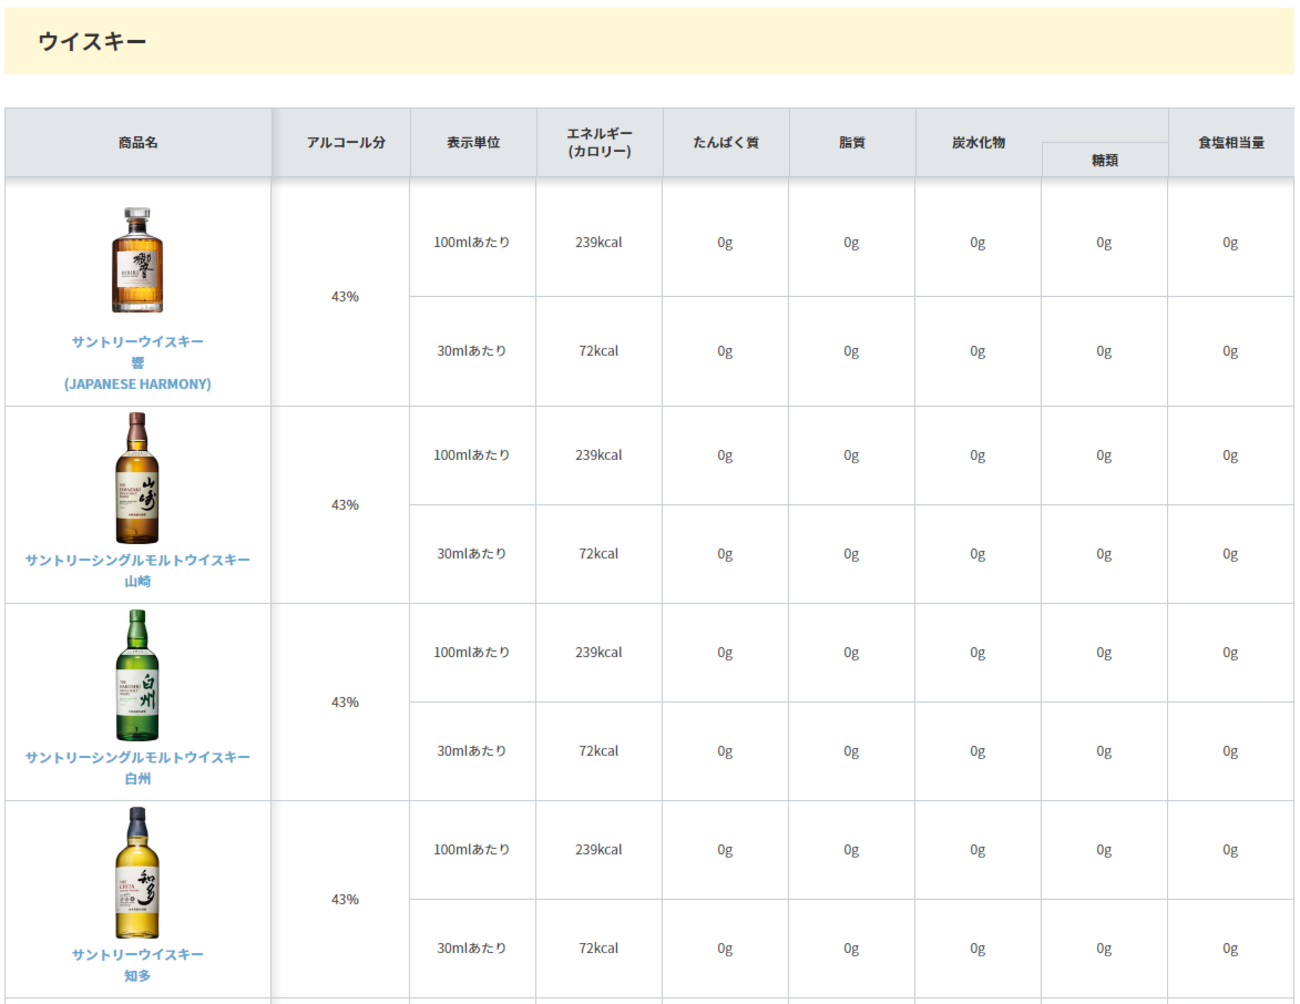
Task: Click 100mlあたり in the 白州 row
Action: [x=472, y=652]
